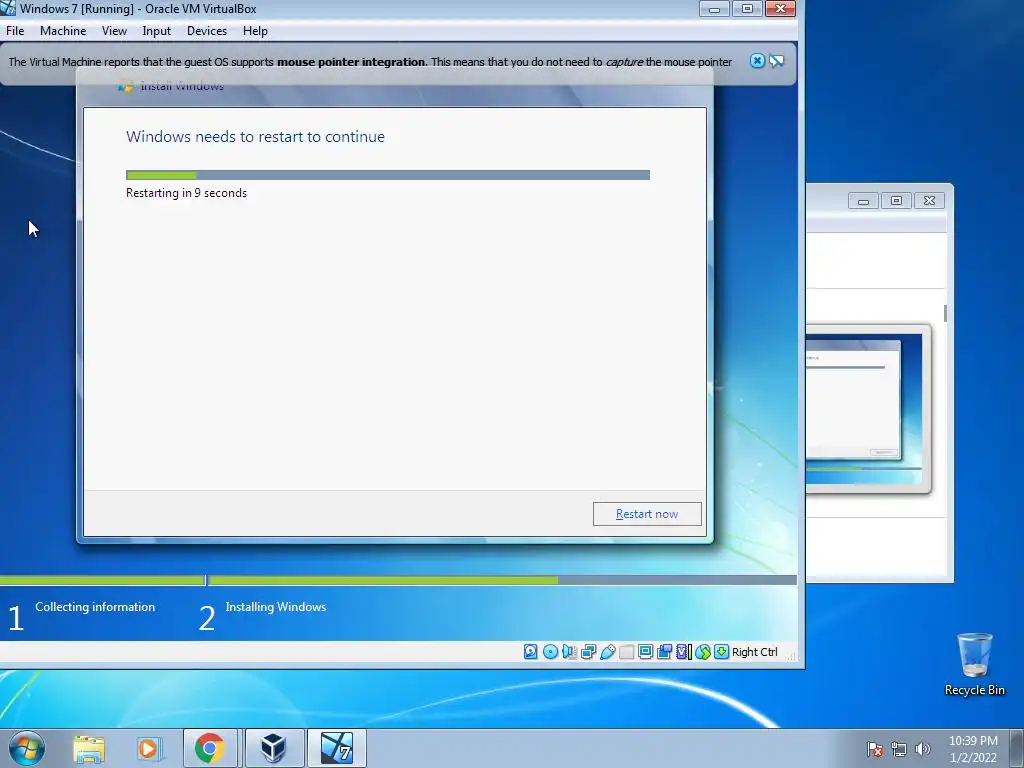Click the blank gray shared folders indicator
Image resolution: width=1024 pixels, height=768 pixels.
point(626,652)
